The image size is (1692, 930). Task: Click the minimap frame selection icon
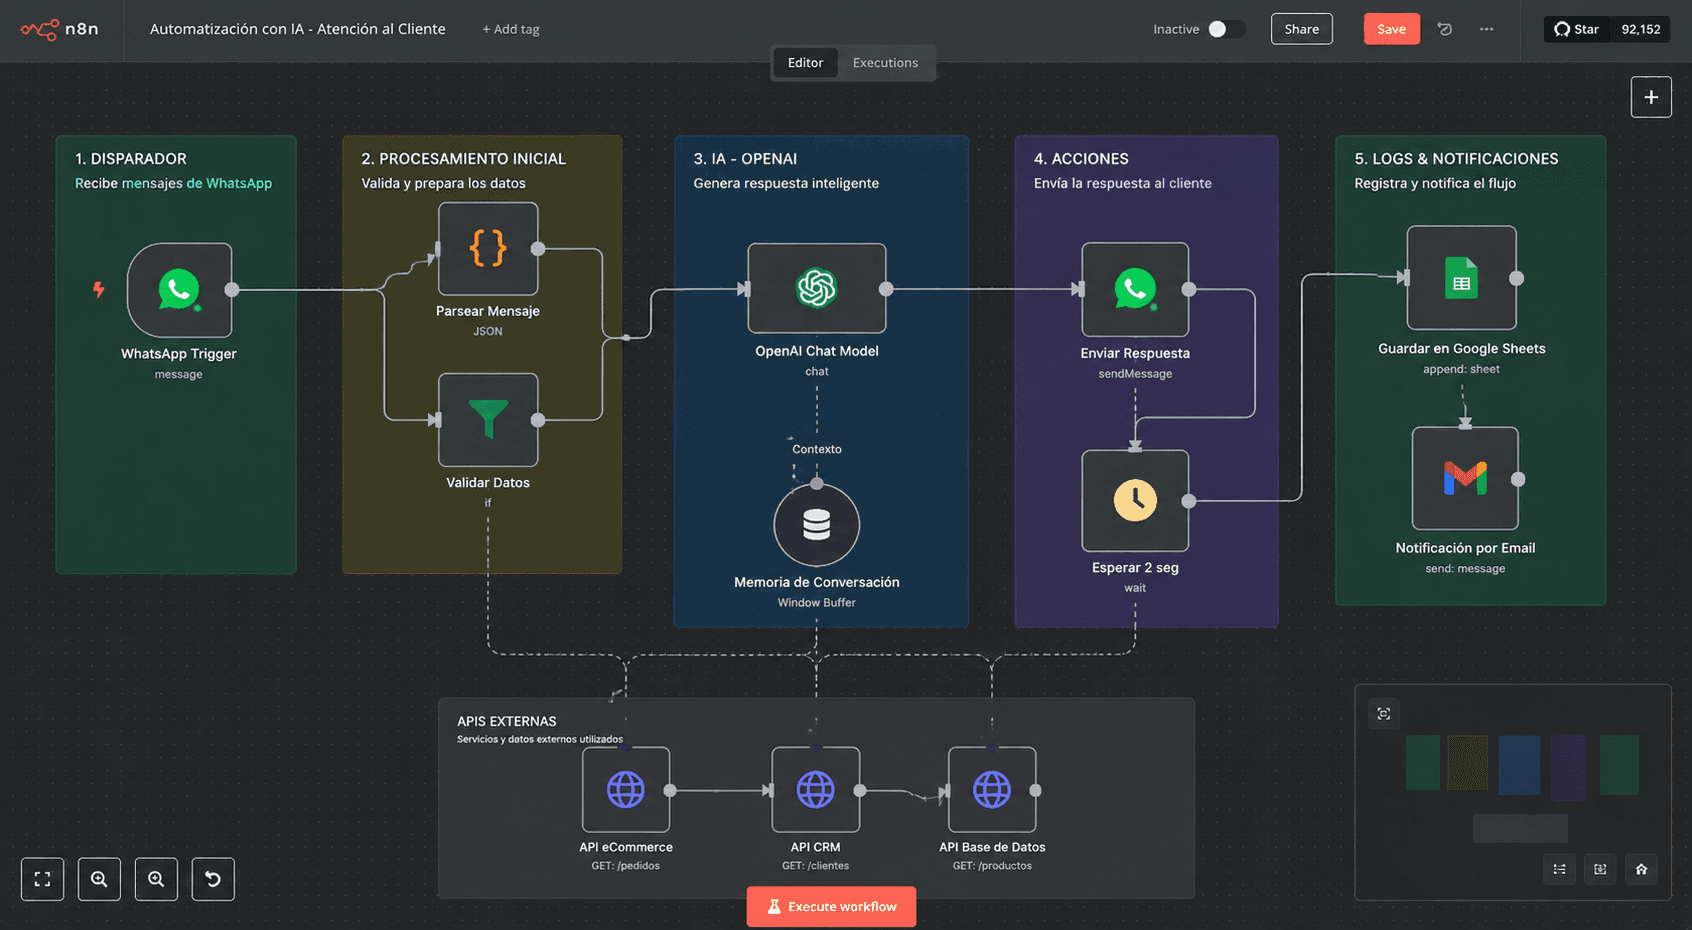pos(1600,869)
